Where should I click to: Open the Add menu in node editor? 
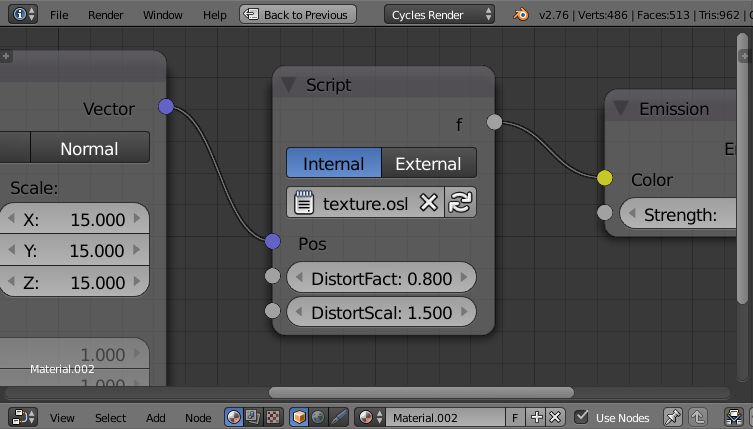tap(156, 417)
